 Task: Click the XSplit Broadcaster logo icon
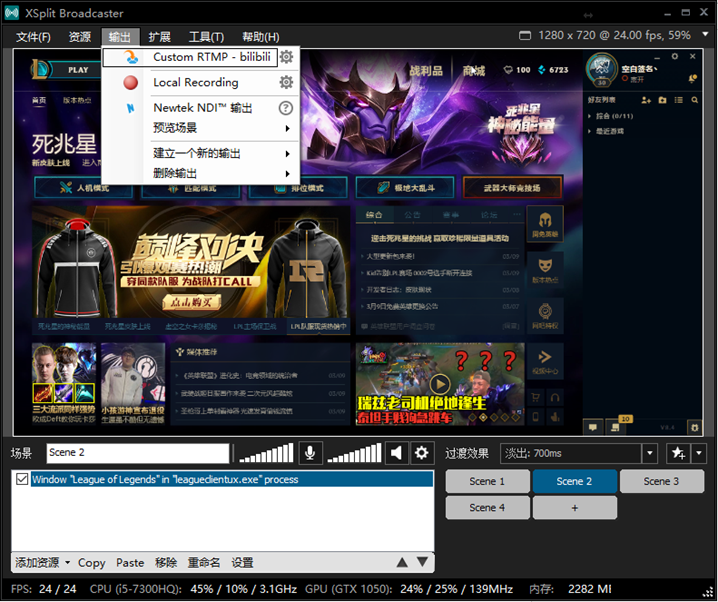tap(11, 12)
